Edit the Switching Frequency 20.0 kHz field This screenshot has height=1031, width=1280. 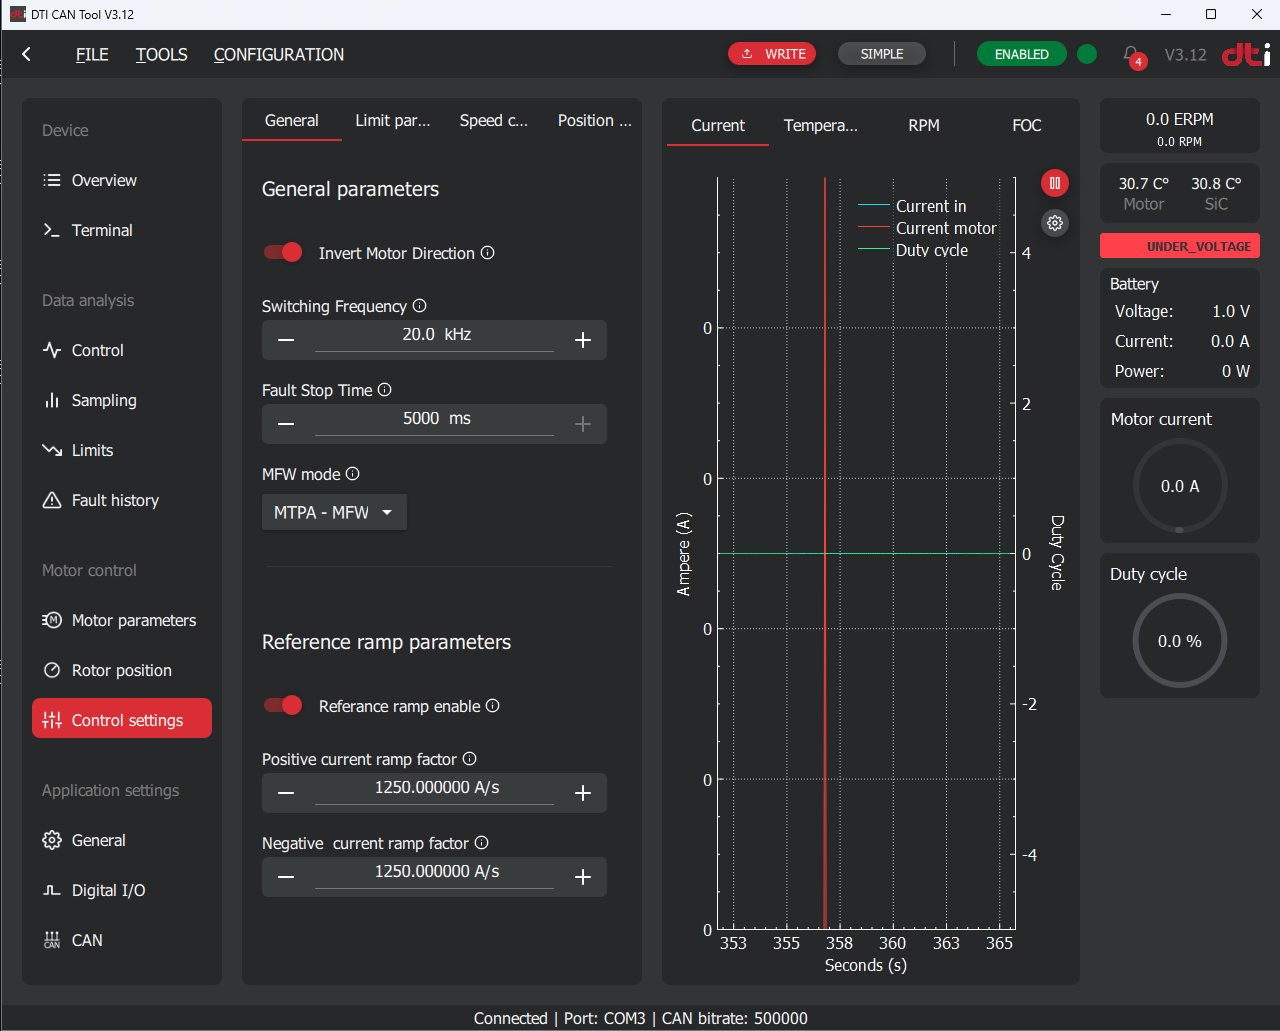435,335
